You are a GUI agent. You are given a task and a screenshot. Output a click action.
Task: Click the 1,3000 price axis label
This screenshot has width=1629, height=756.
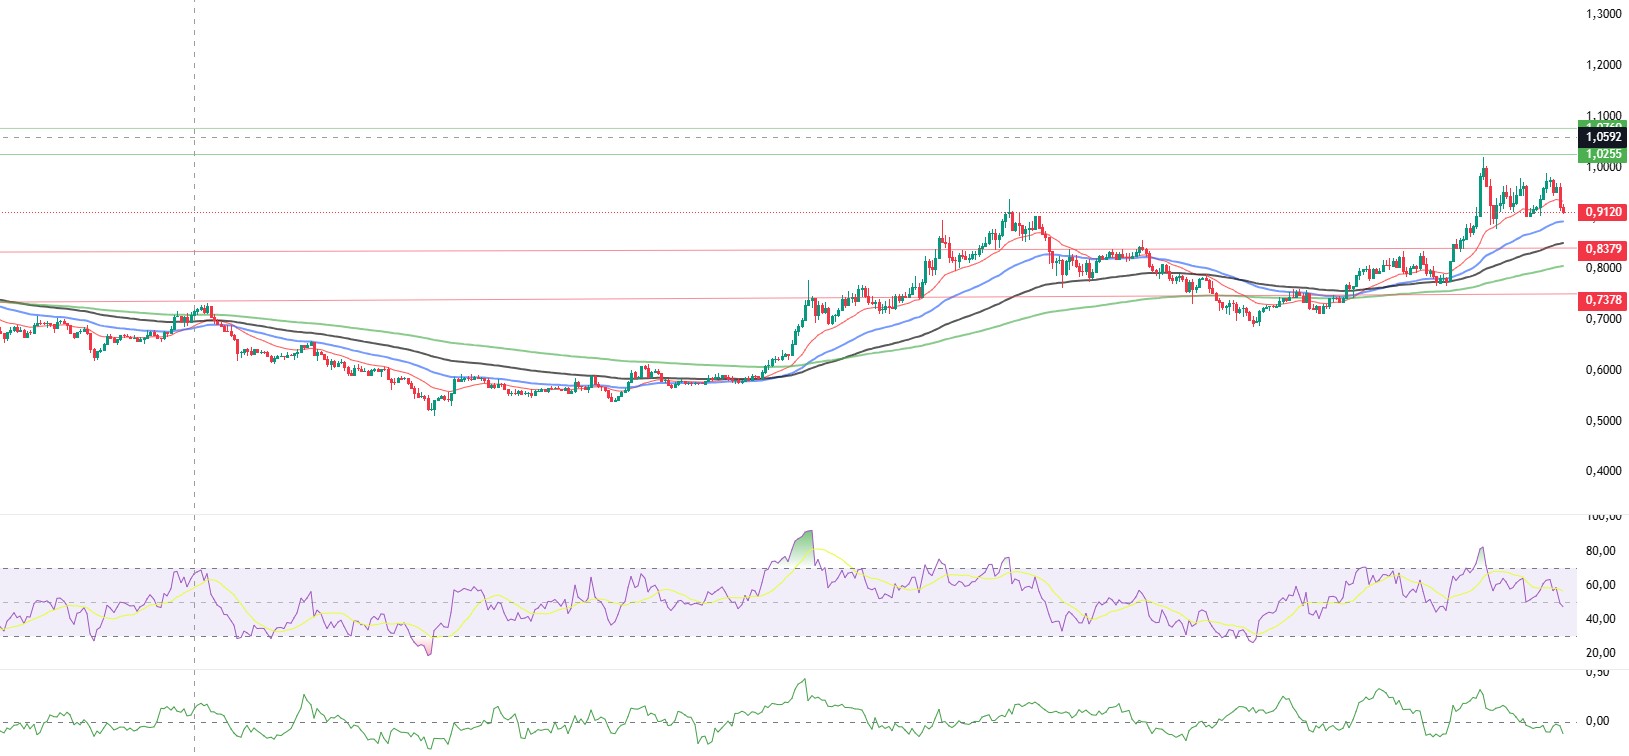(x=1604, y=14)
